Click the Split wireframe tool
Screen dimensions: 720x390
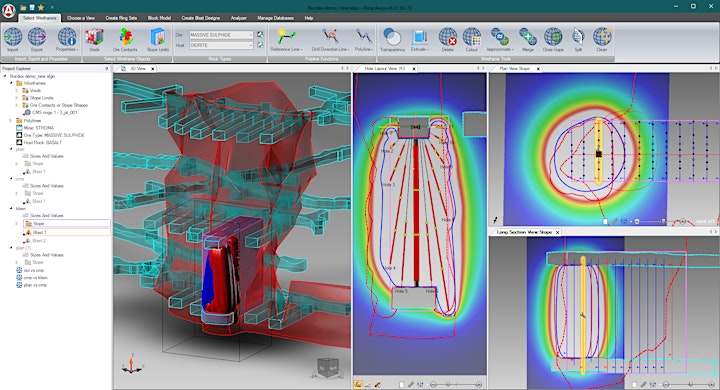578,39
